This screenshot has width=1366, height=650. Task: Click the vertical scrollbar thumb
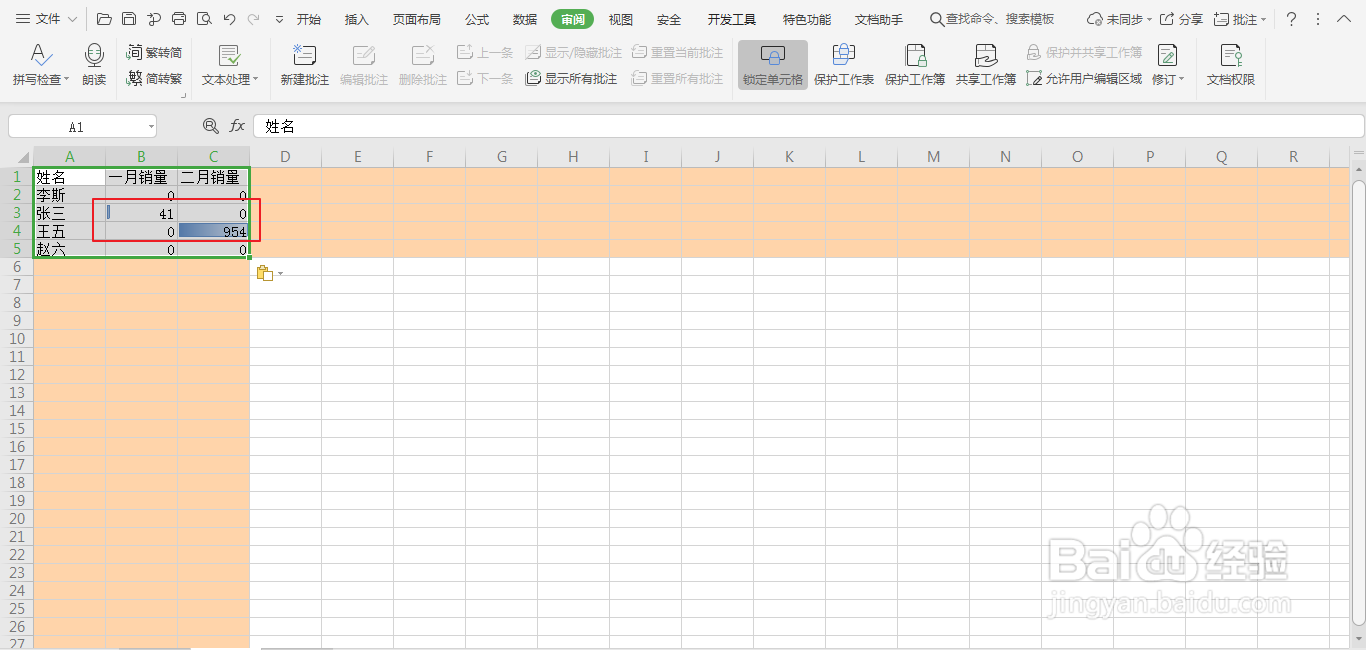pyautogui.click(x=1358, y=403)
